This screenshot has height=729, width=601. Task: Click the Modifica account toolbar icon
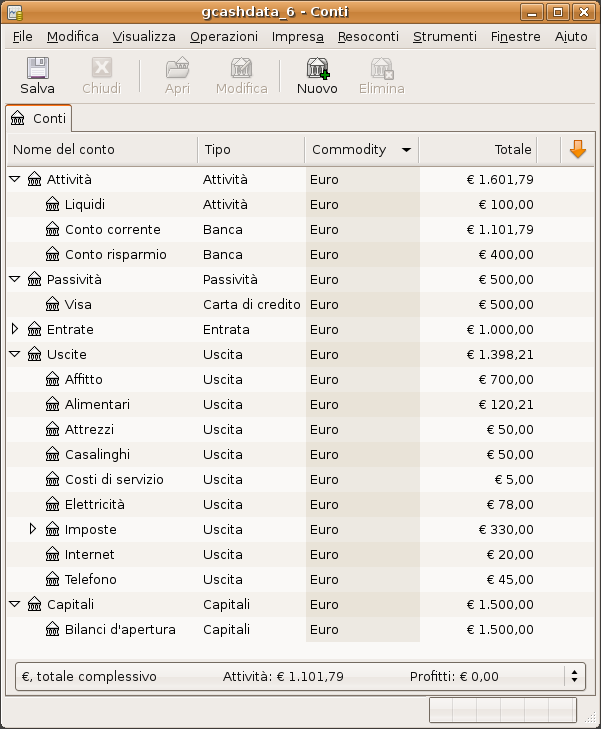click(x=241, y=69)
